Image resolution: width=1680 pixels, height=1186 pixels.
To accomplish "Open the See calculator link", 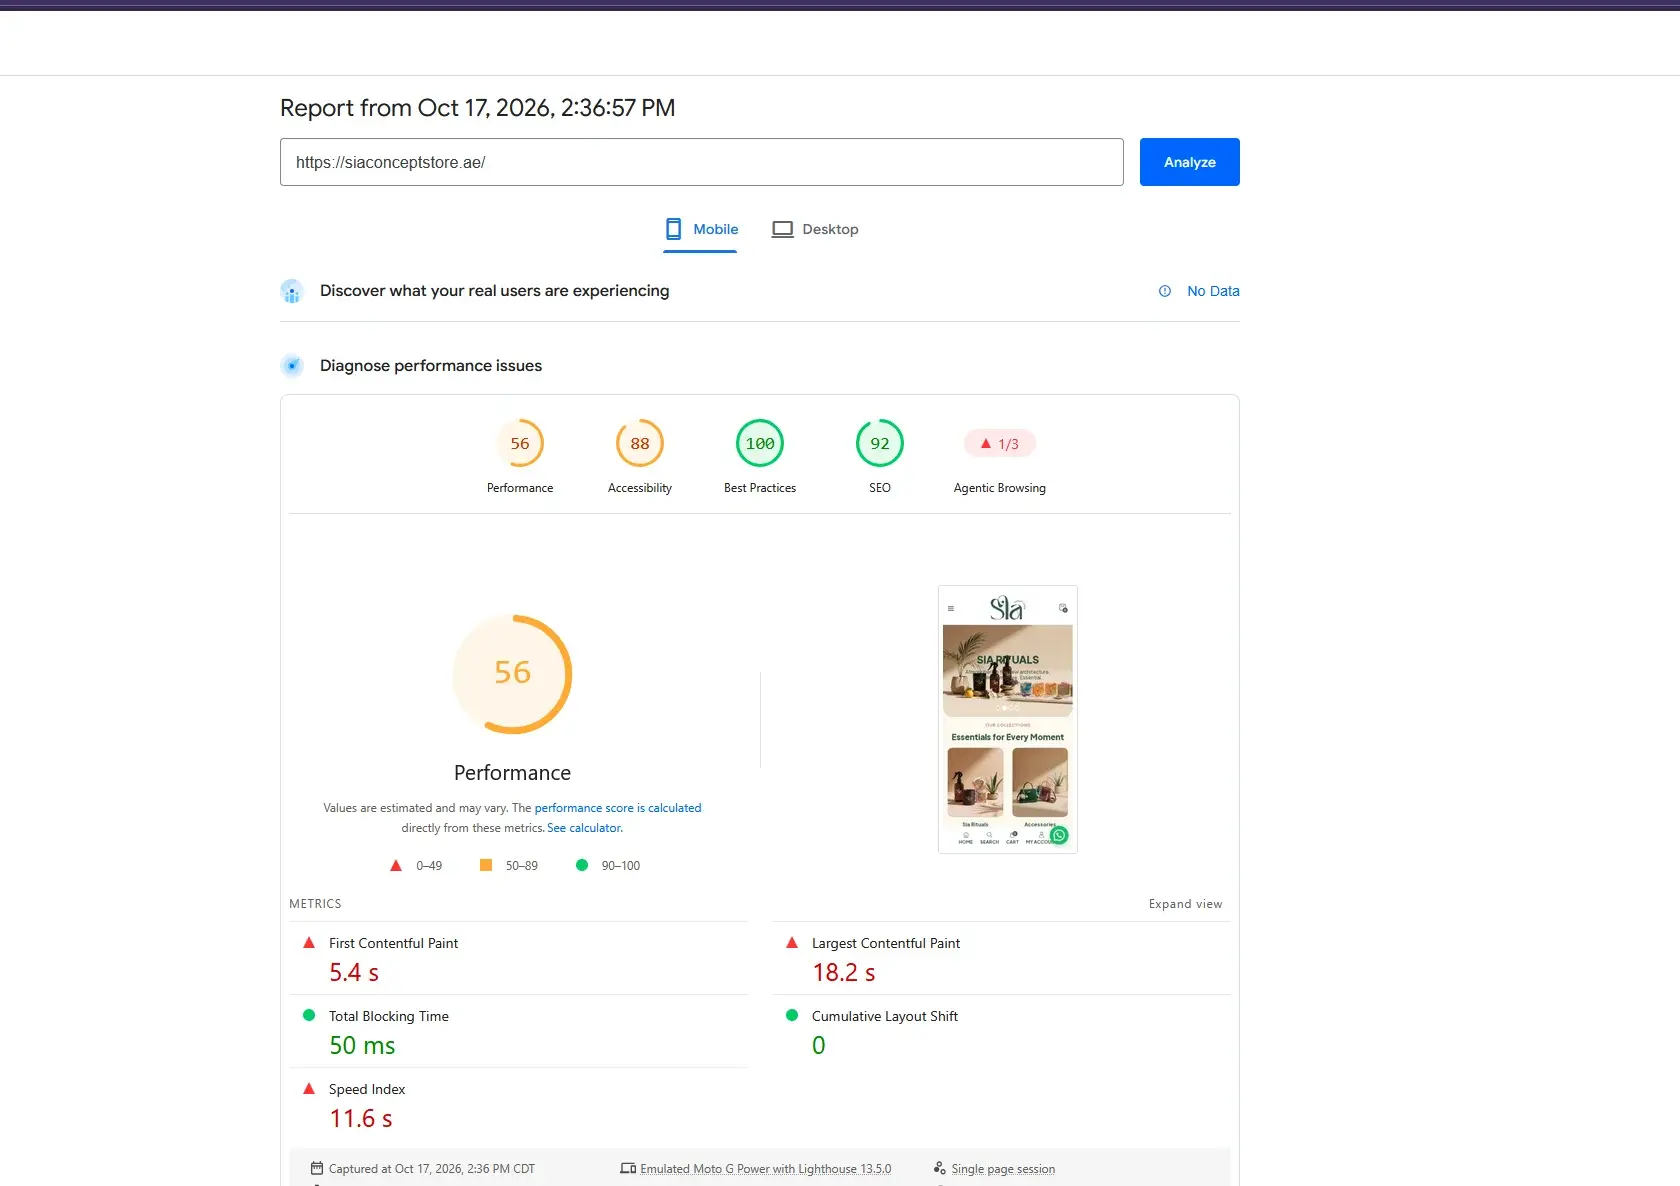I will pyautogui.click(x=585, y=828).
